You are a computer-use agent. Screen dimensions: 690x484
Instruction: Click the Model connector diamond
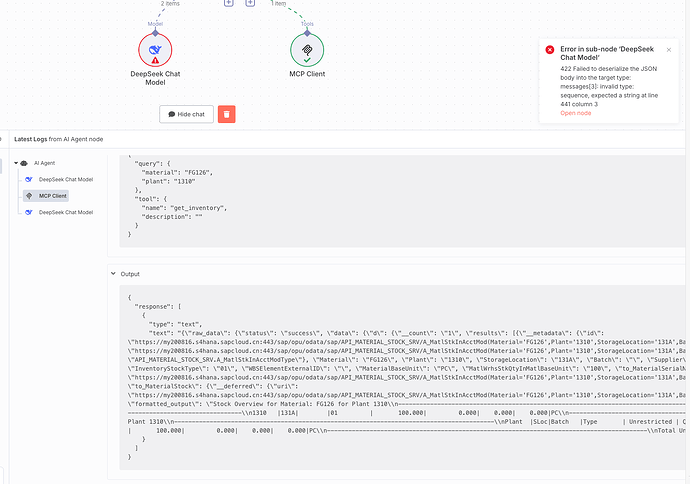click(x=155, y=33)
